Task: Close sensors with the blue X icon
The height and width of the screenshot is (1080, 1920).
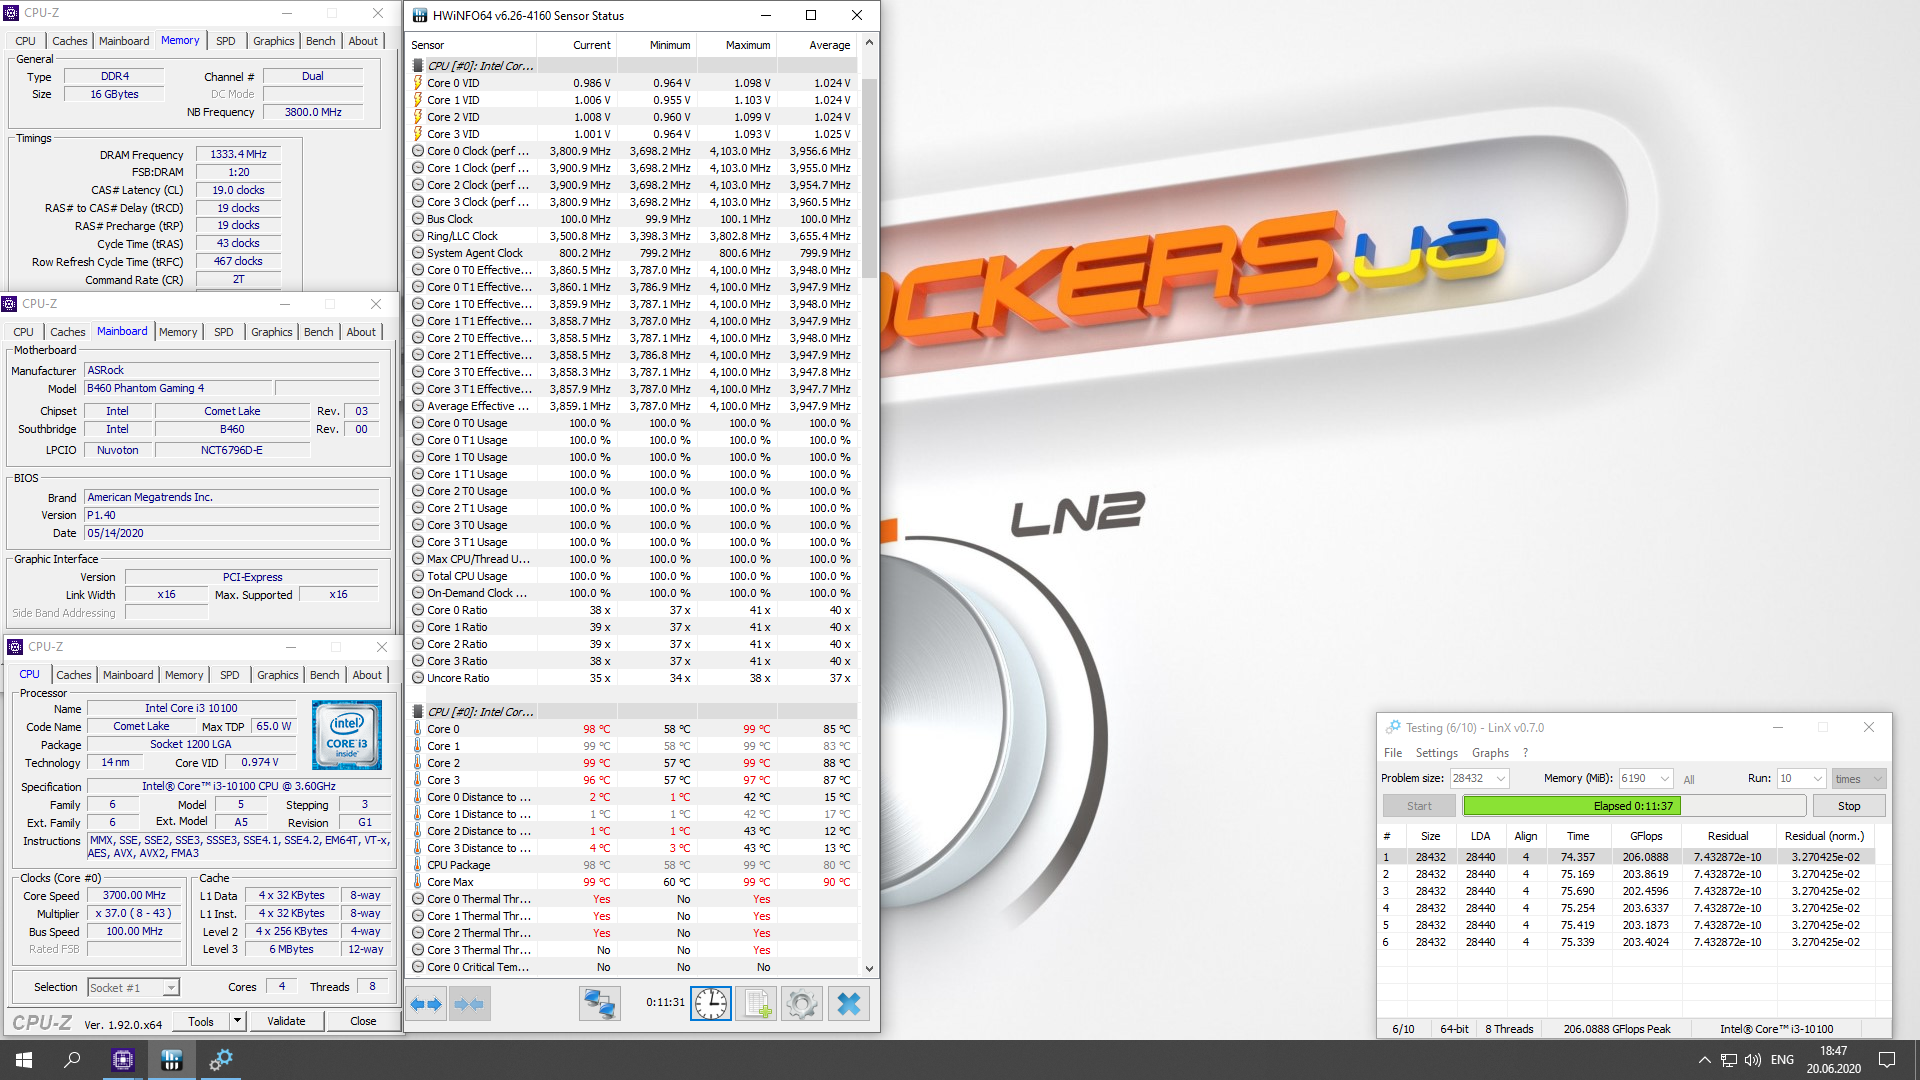Action: [848, 1004]
